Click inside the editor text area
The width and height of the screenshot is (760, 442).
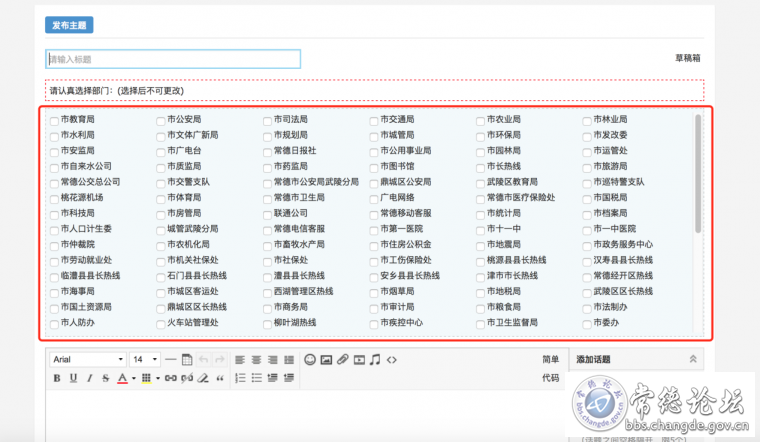(x=305, y=414)
